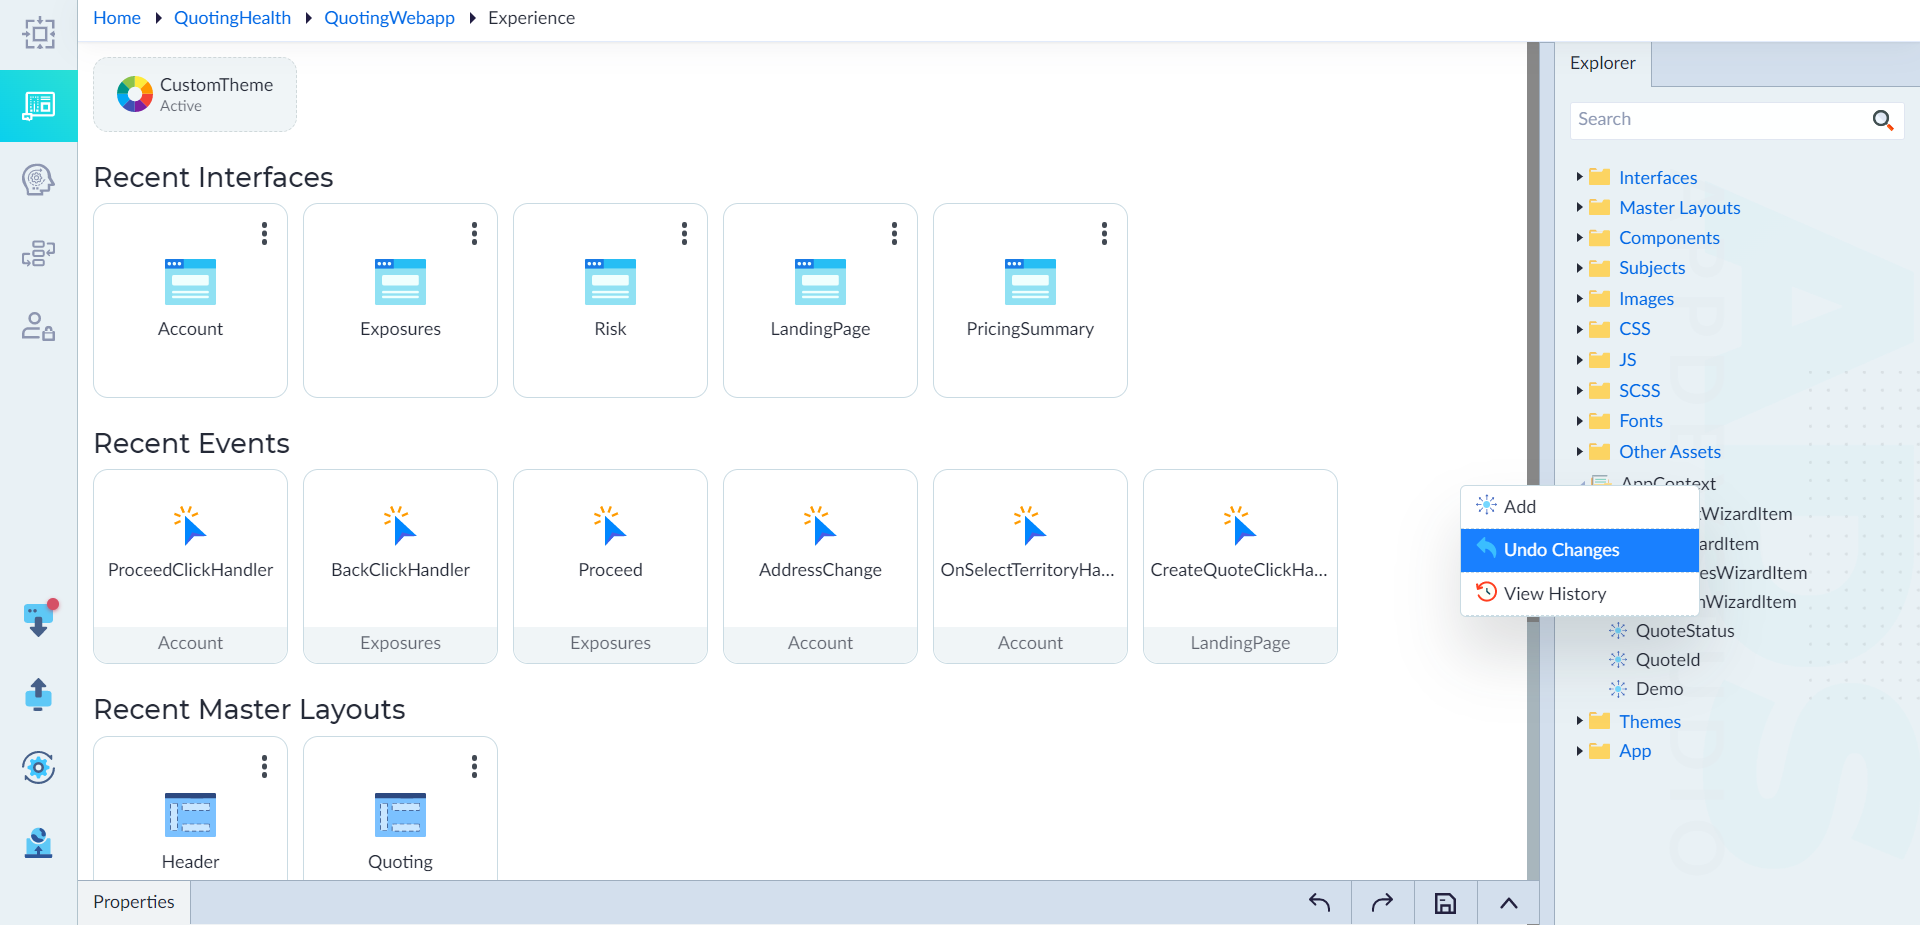Open the BackClickHandler event card
Image resolution: width=1920 pixels, height=925 pixels.
(400, 566)
